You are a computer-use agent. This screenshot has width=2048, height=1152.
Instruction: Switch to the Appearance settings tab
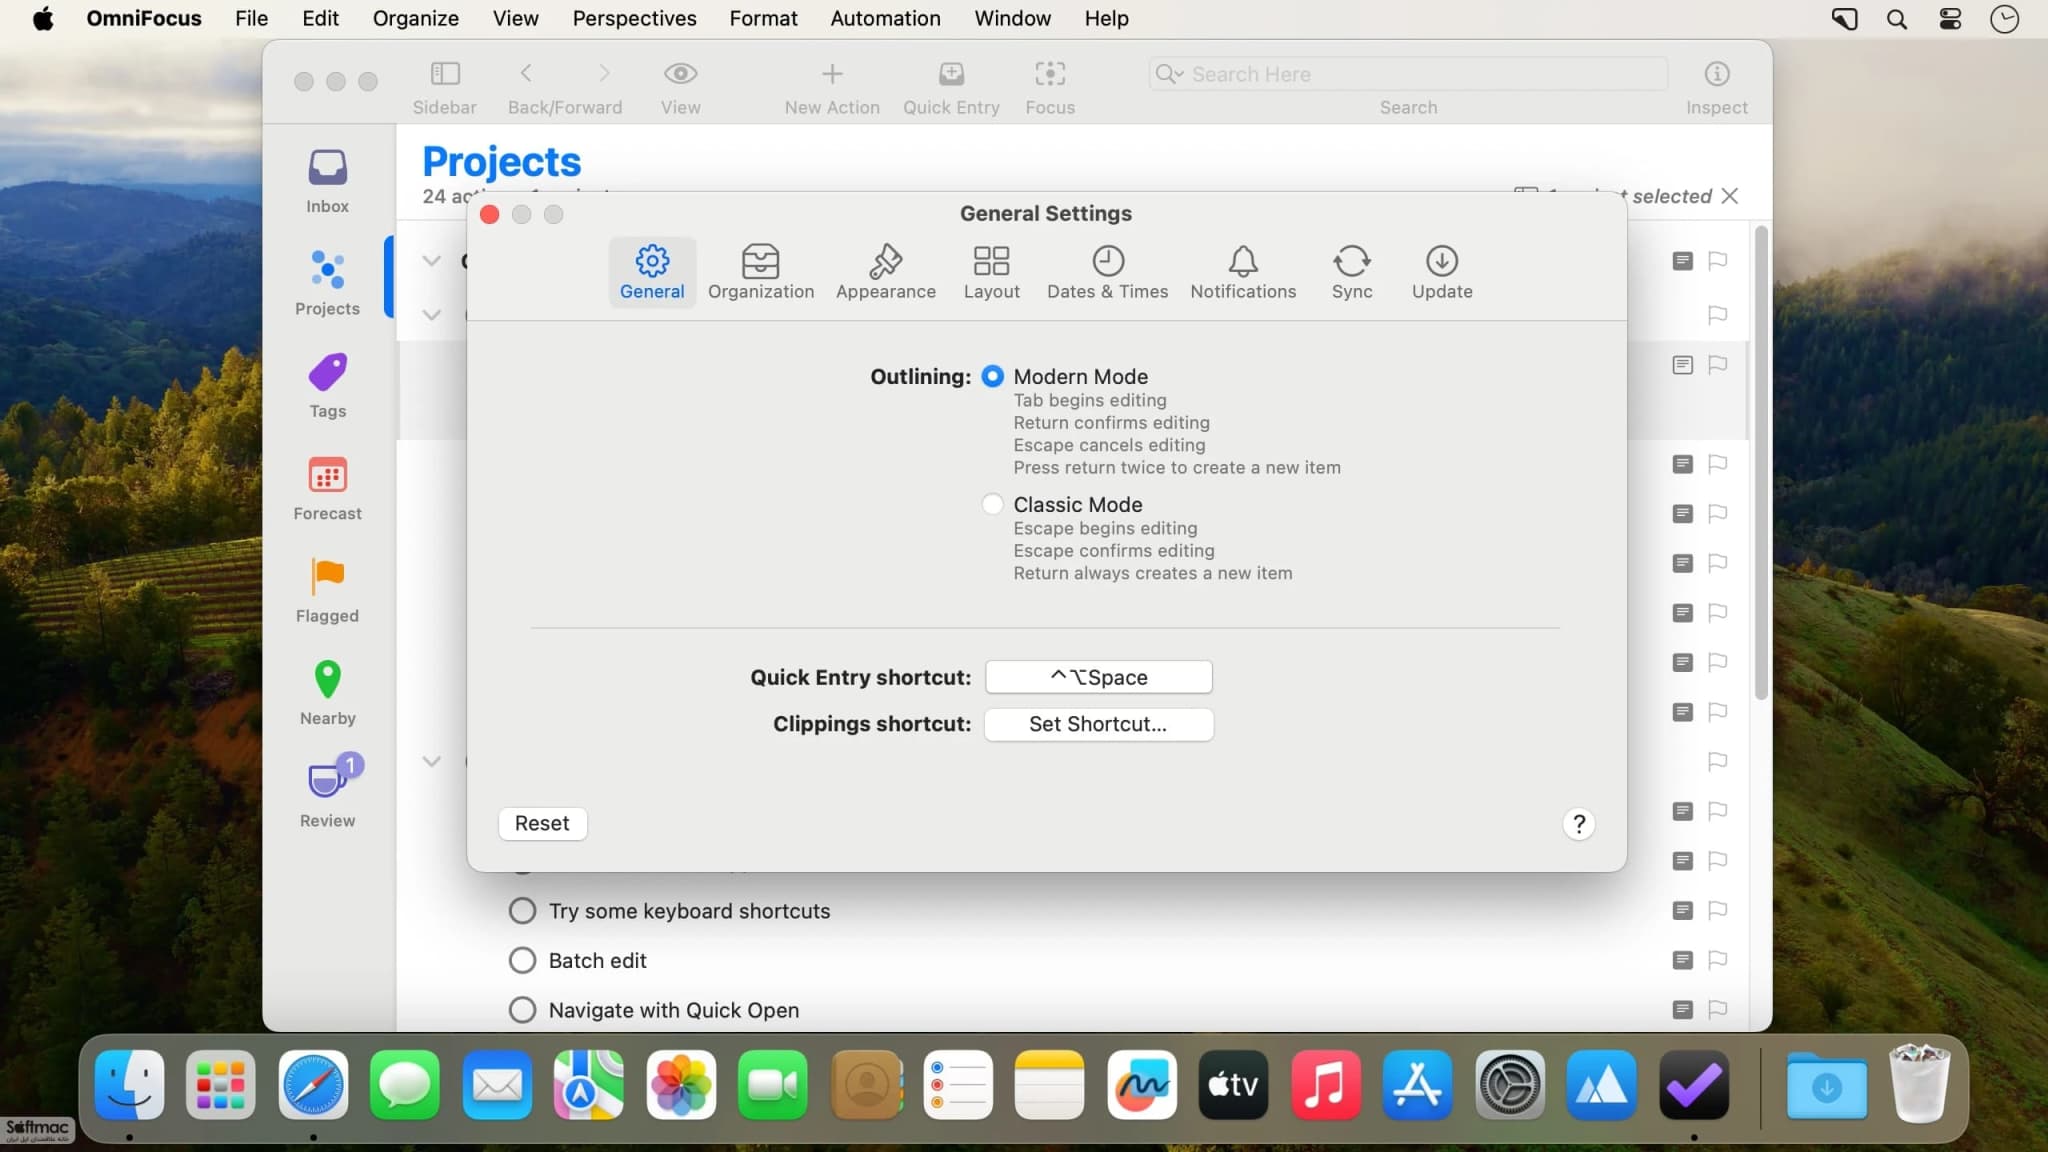pos(886,272)
